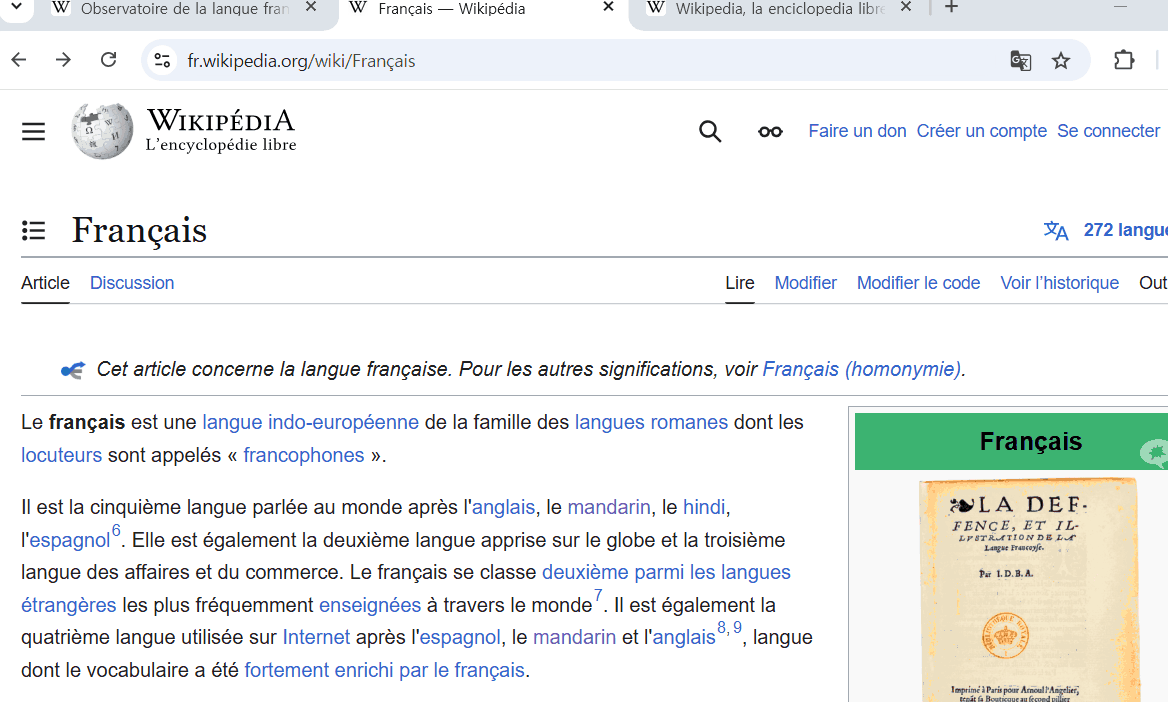Click the Faire un don link
Viewport: 1168px width, 702px height.
pyautogui.click(x=857, y=131)
